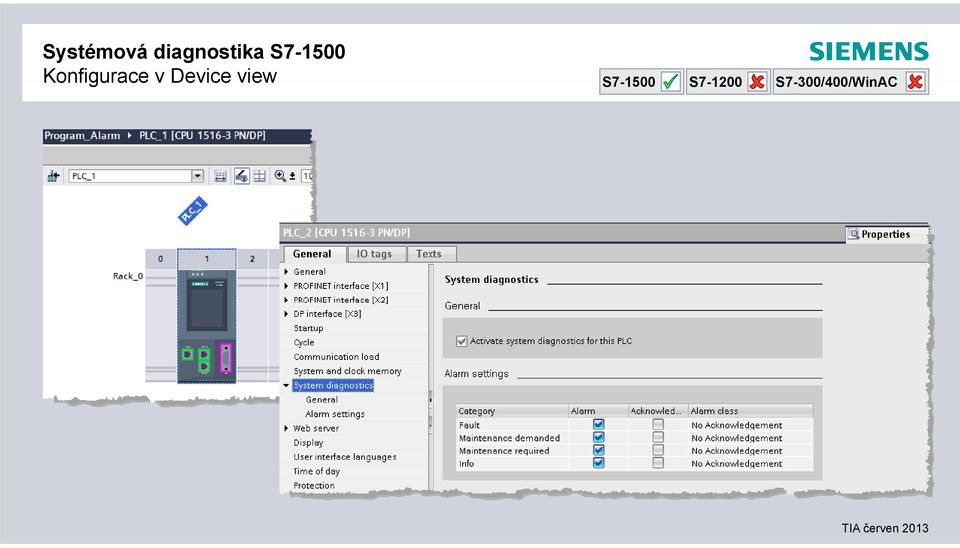Image resolution: width=960 pixels, height=548 pixels.
Task: Click the go-to-network-view icon in device toolbar
Action: (53, 176)
